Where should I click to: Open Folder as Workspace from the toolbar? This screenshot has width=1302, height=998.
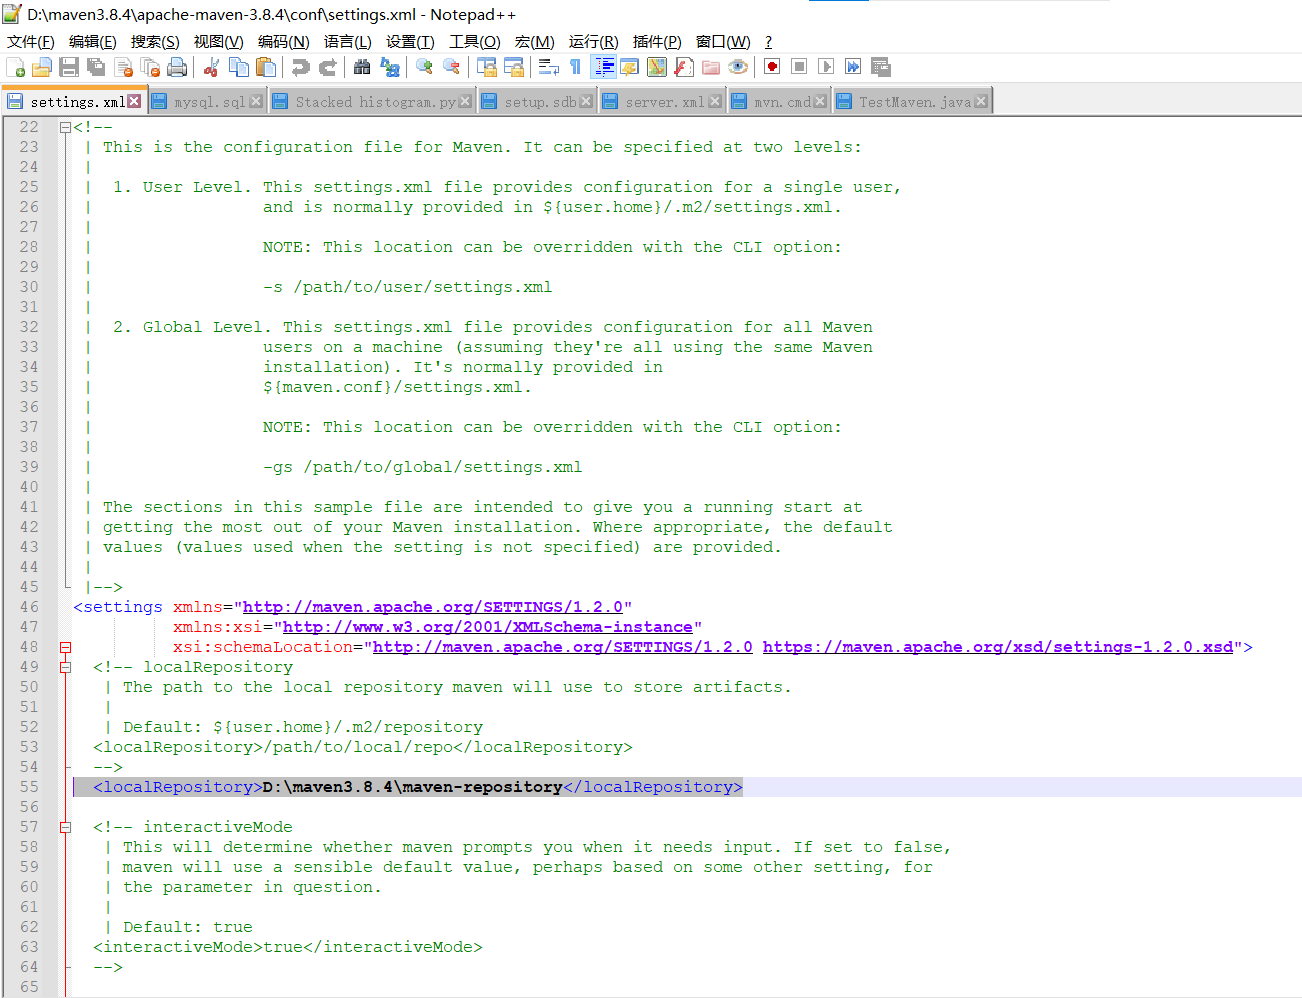pyautogui.click(x=711, y=67)
